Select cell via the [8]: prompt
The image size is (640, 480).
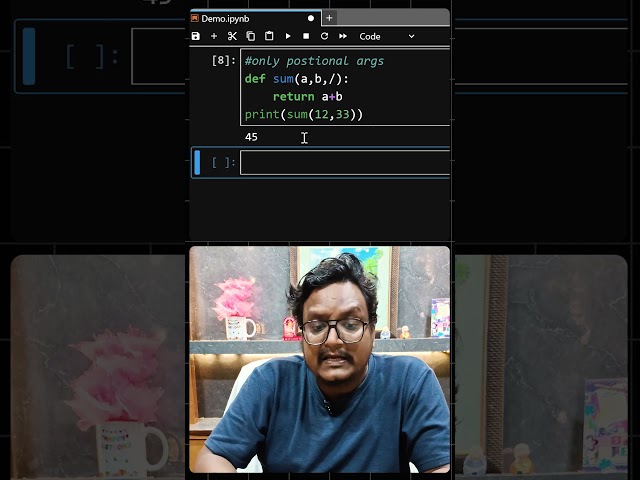(224, 61)
